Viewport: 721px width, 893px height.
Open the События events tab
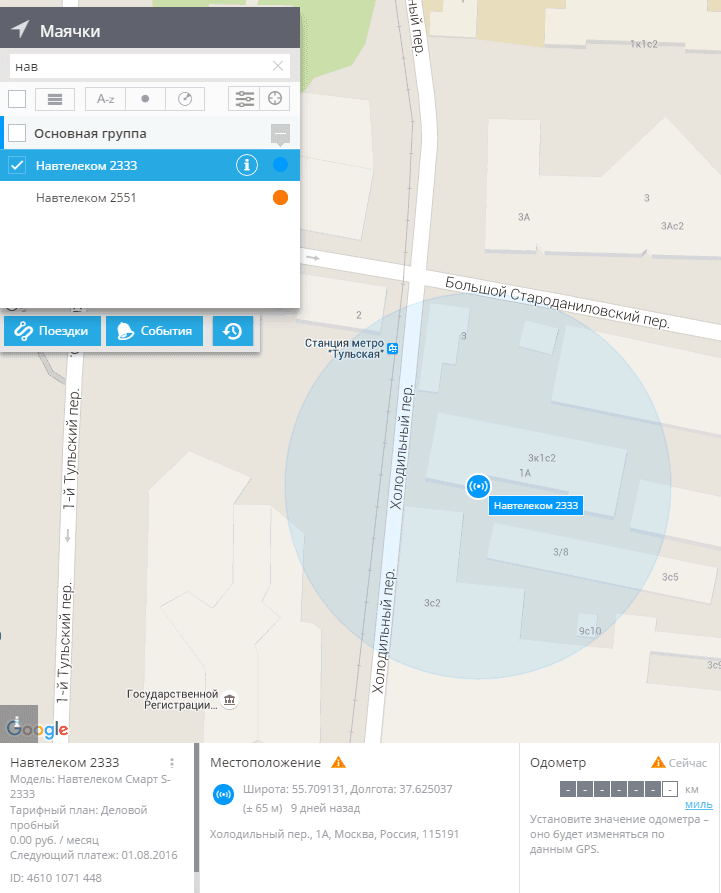(x=155, y=331)
